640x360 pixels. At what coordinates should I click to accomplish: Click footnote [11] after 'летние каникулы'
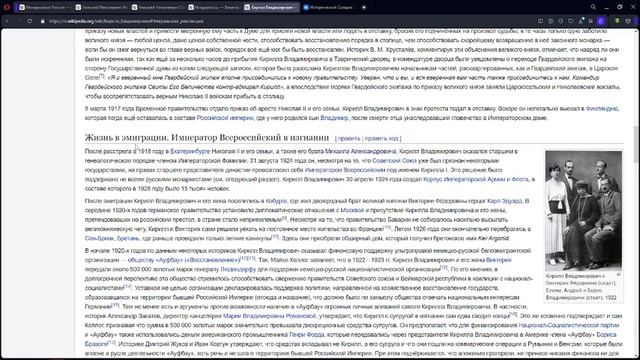(275, 237)
